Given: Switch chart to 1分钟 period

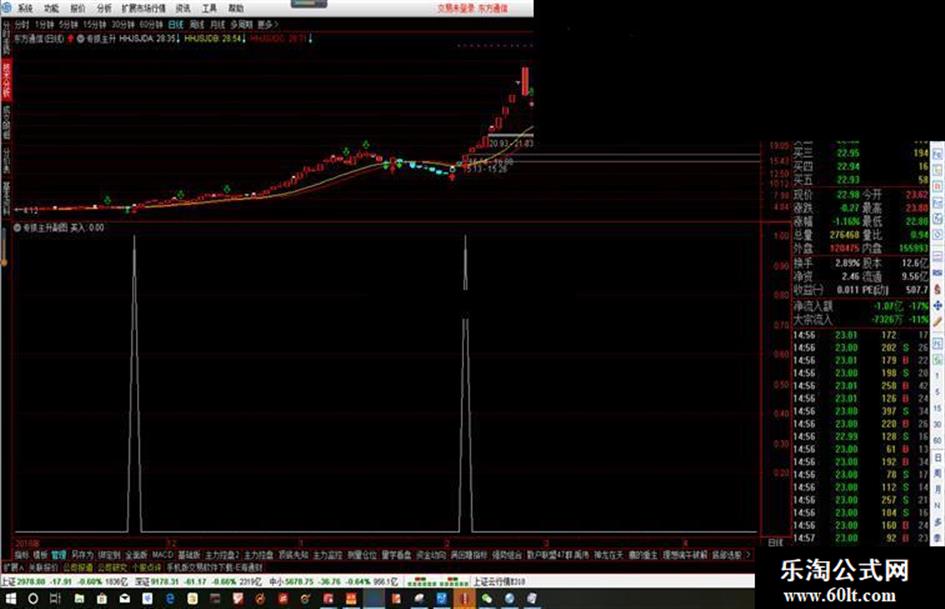Looking at the screenshot, I should click(x=44, y=25).
